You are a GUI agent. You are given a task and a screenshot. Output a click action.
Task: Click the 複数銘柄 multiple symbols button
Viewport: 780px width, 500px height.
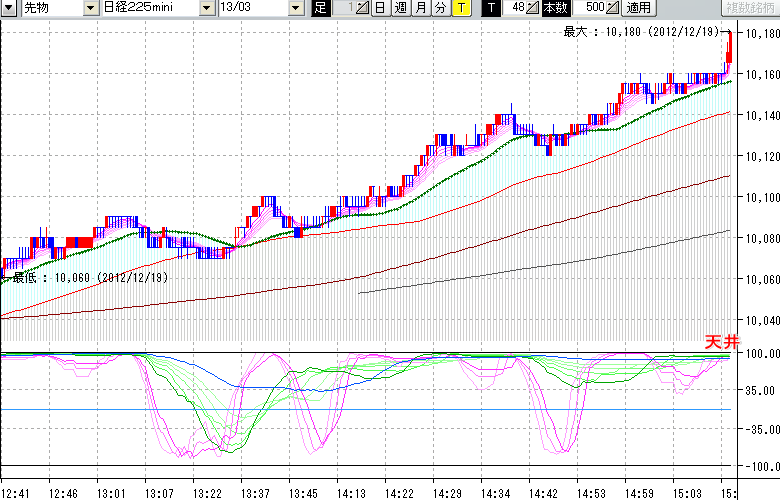tap(751, 8)
